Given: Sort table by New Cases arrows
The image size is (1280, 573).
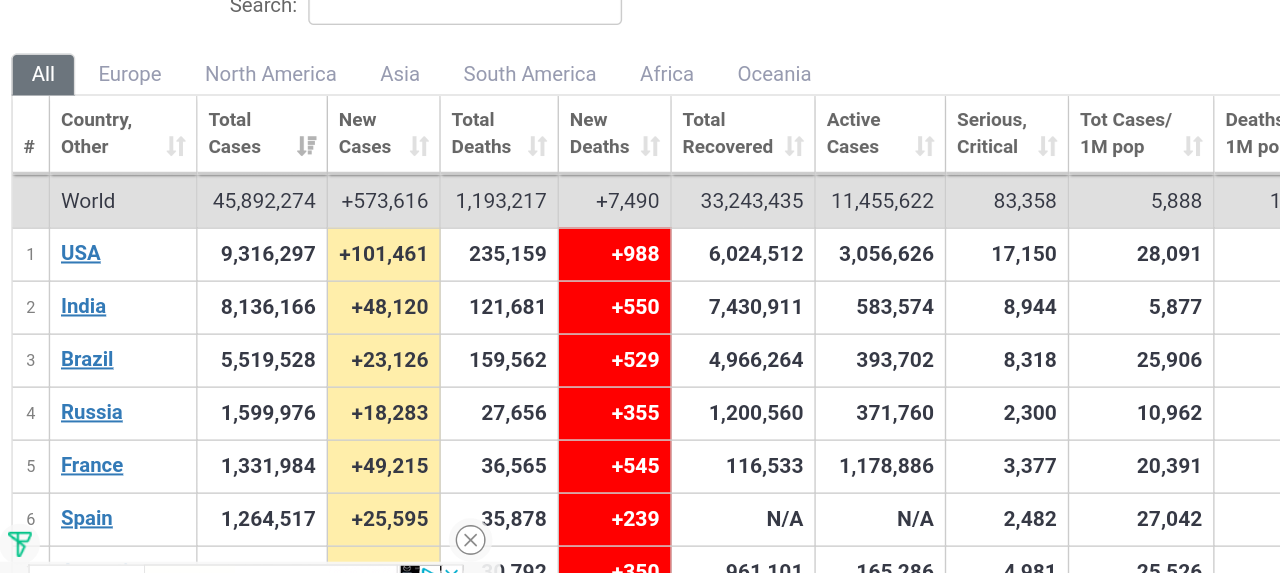Looking at the screenshot, I should [x=419, y=147].
